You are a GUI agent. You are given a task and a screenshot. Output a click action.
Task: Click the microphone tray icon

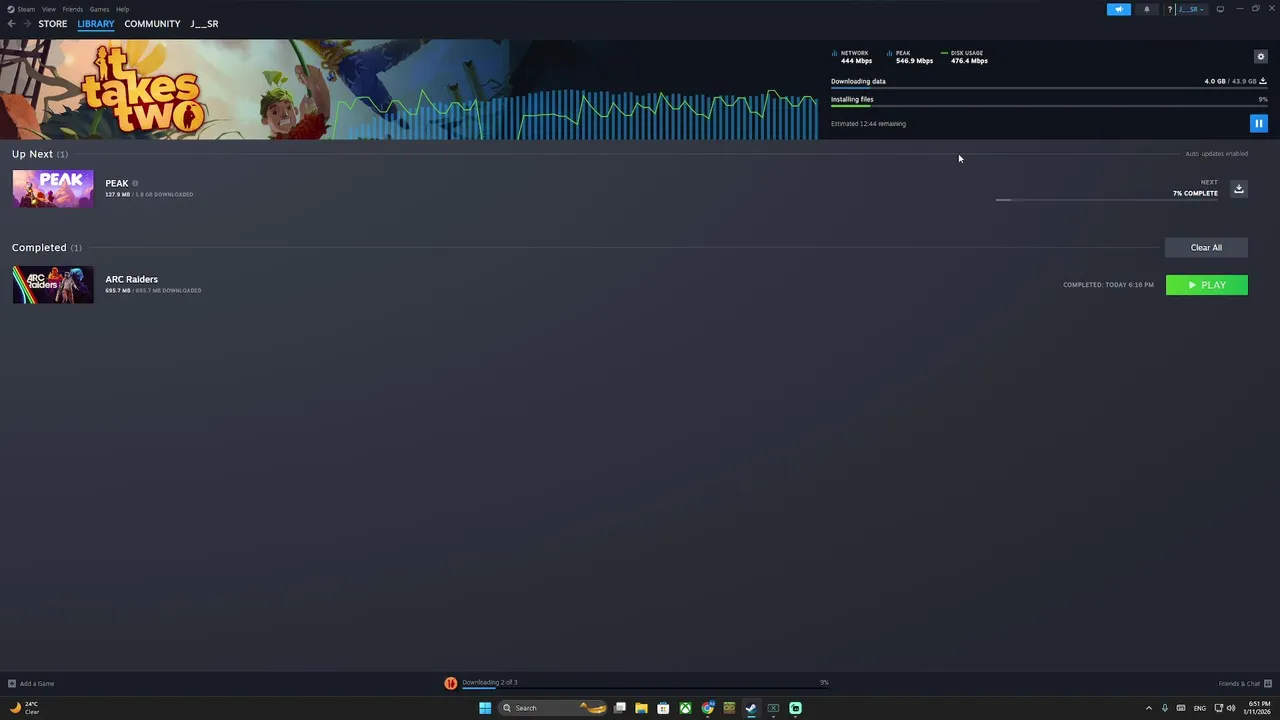coord(1165,708)
